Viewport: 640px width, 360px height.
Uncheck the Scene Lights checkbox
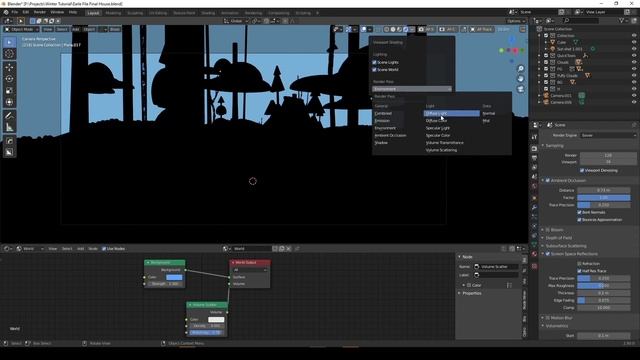(374, 62)
